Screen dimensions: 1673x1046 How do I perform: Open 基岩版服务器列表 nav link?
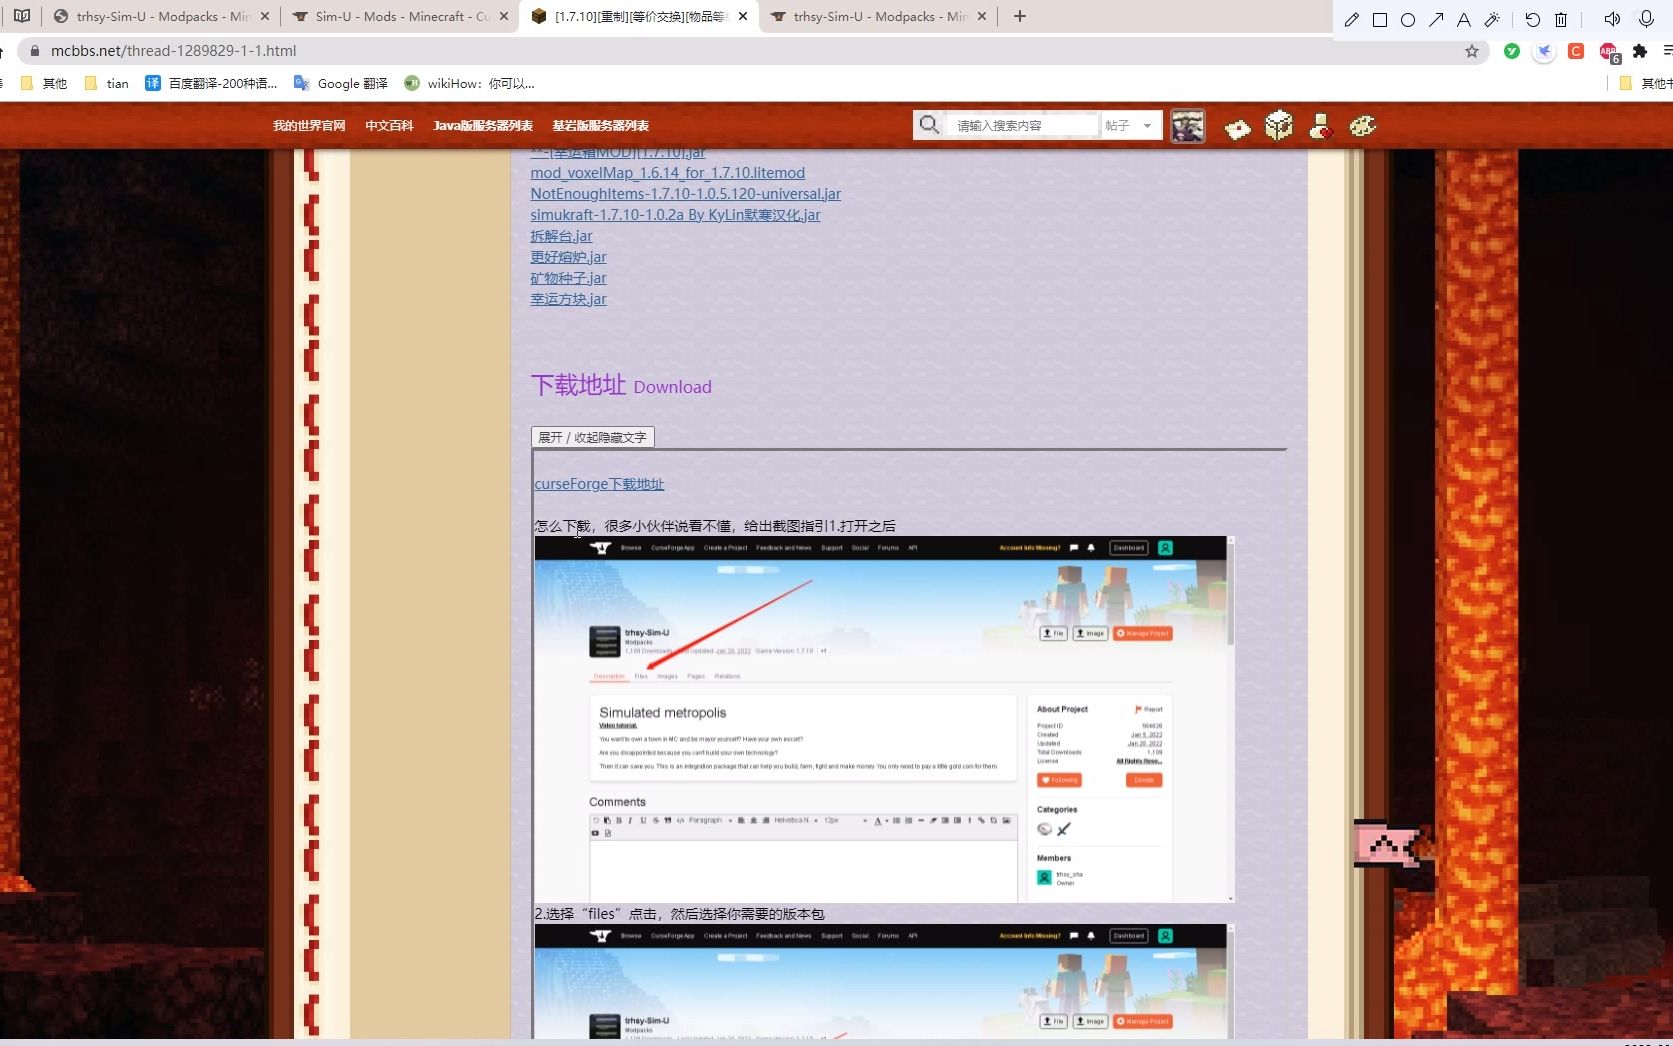coord(601,126)
